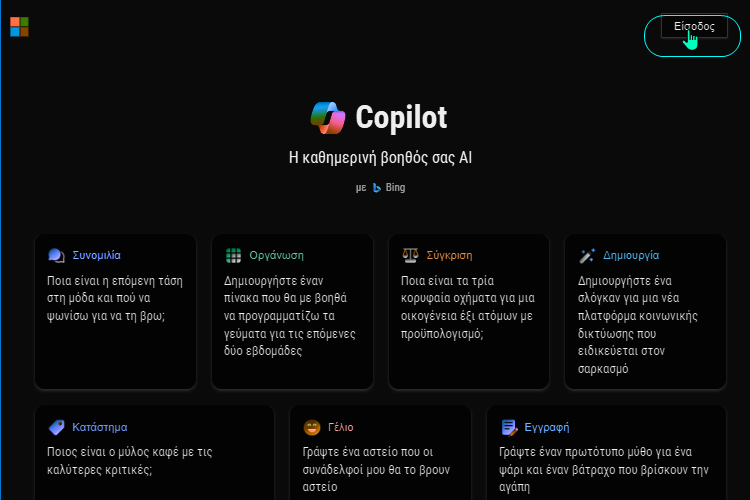Screen dimensions: 750x500
Task: Click the με Bing label text
Action: [380, 188]
